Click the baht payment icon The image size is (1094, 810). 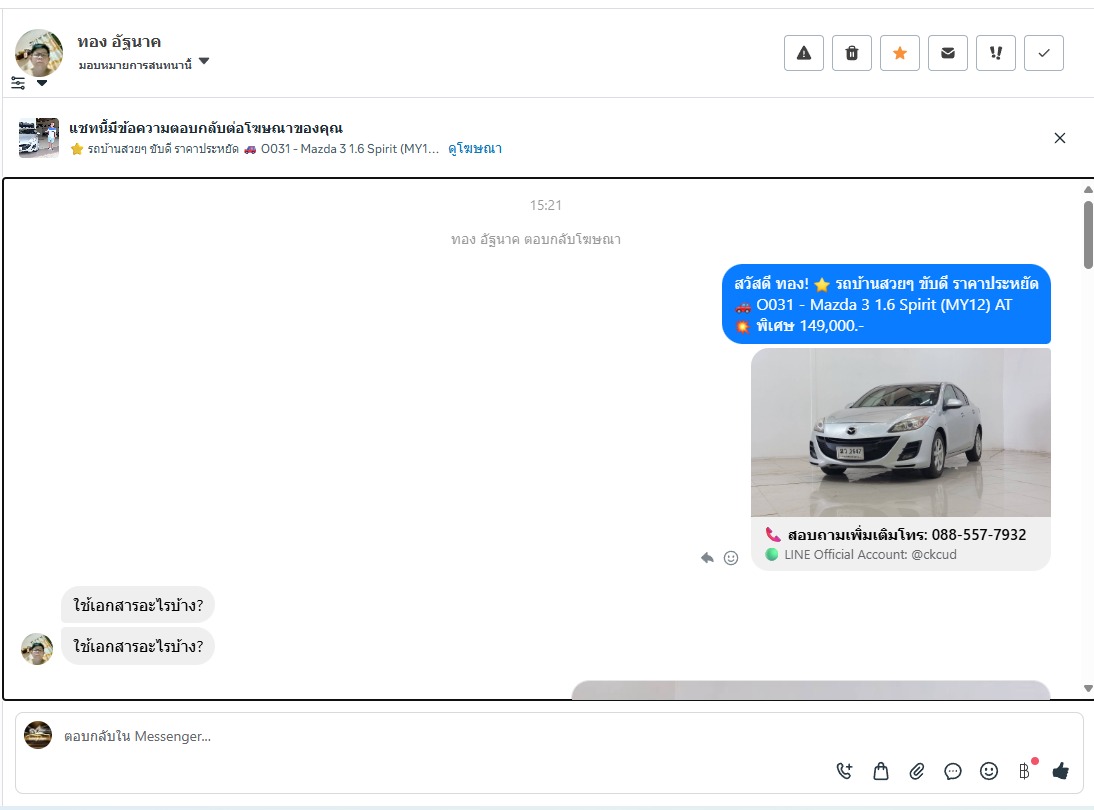[1024, 770]
